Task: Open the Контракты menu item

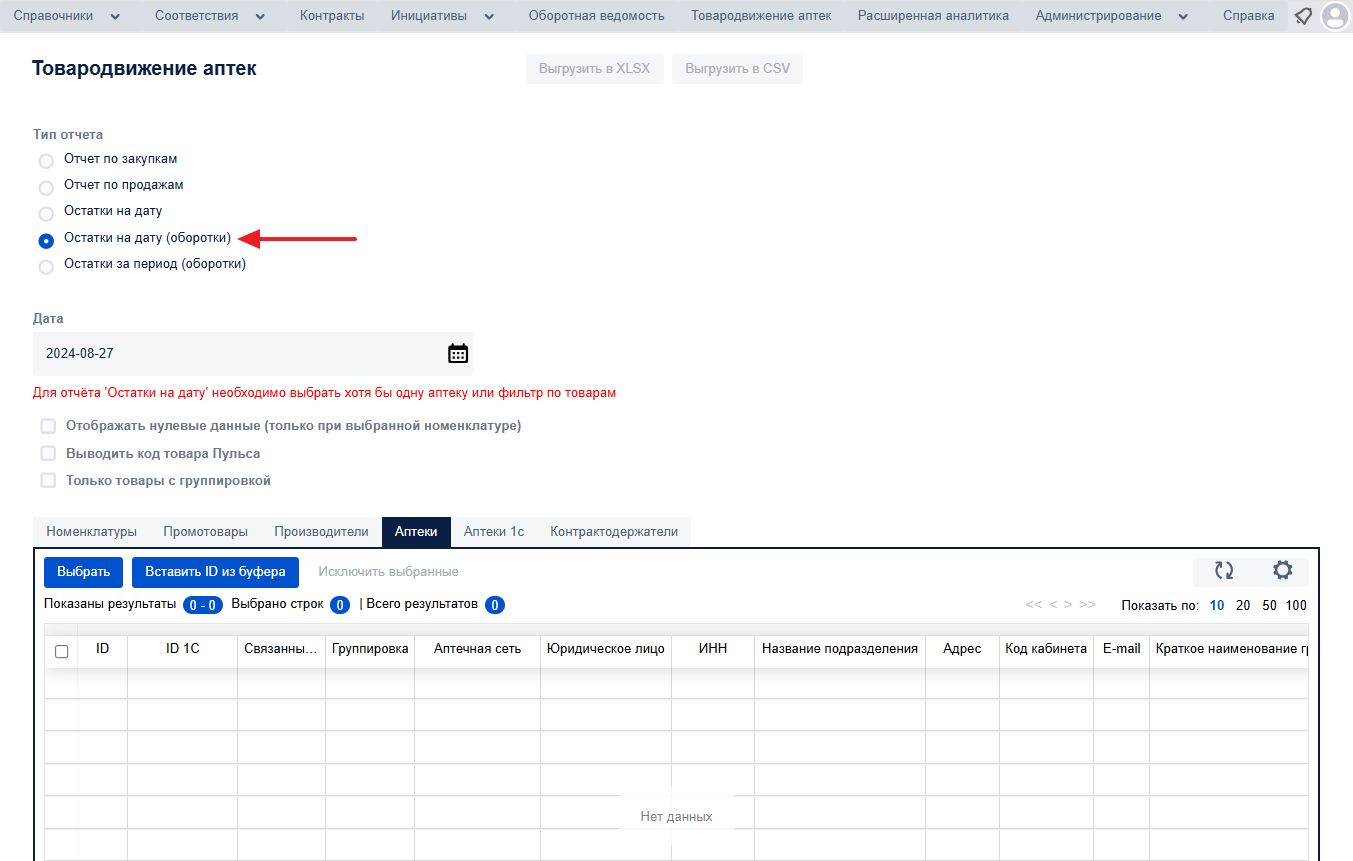Action: pos(332,16)
